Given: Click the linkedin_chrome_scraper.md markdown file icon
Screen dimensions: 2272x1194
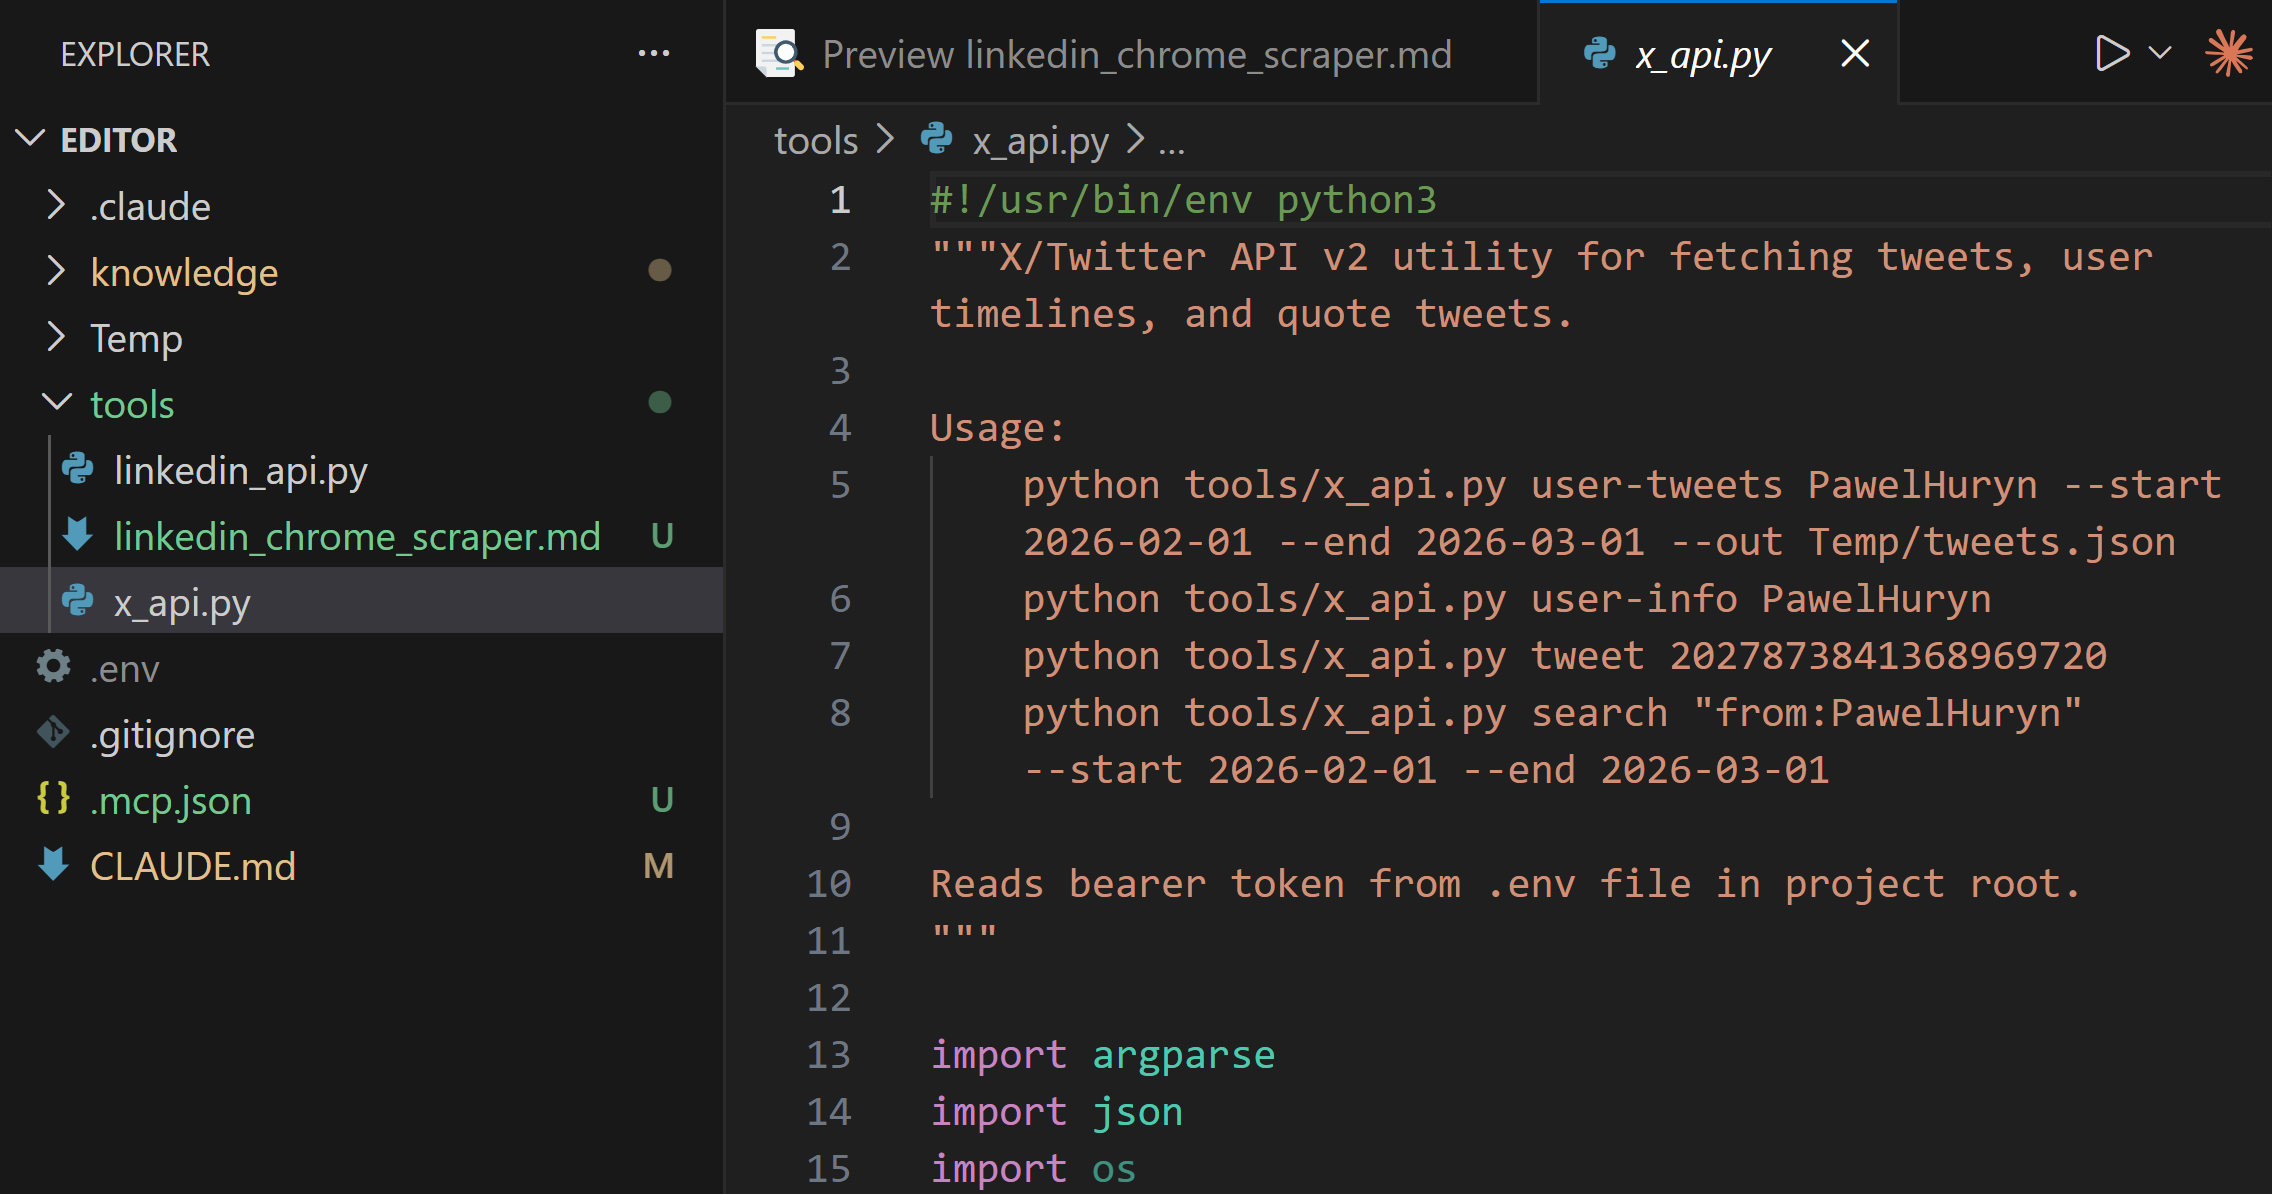Looking at the screenshot, I should 78,536.
